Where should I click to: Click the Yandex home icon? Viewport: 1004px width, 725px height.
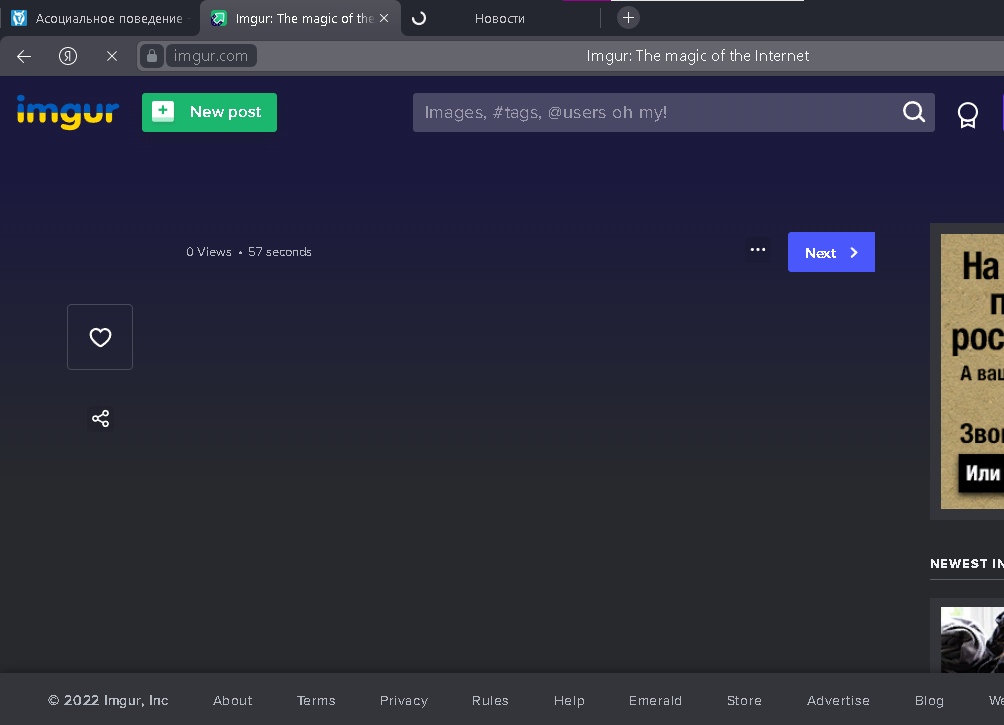pyautogui.click(x=68, y=56)
